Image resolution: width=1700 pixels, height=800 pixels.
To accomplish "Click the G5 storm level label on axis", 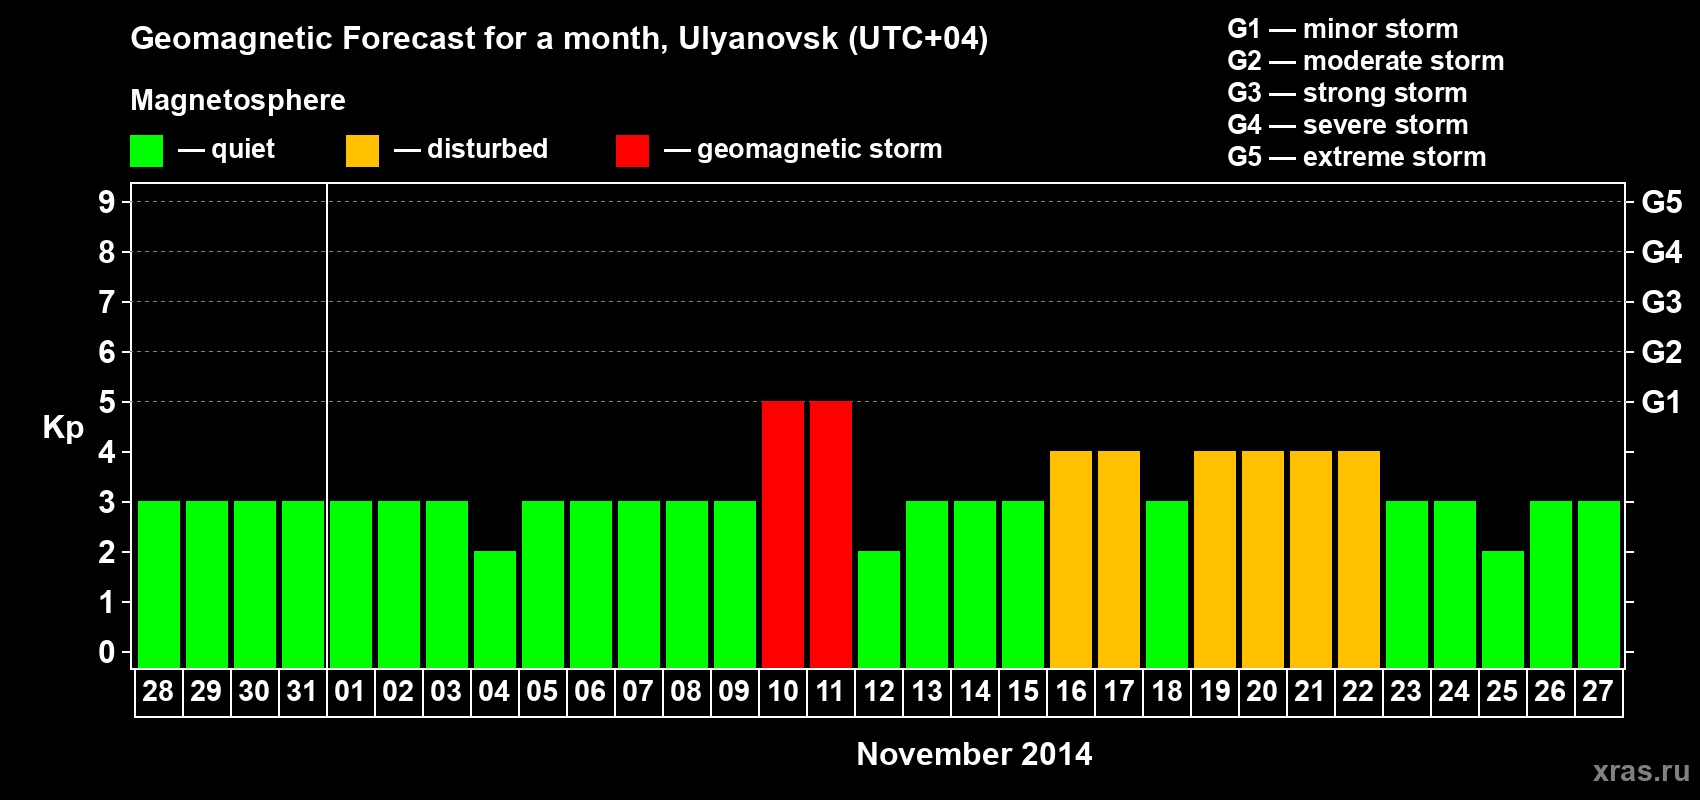I will 1661,202.
